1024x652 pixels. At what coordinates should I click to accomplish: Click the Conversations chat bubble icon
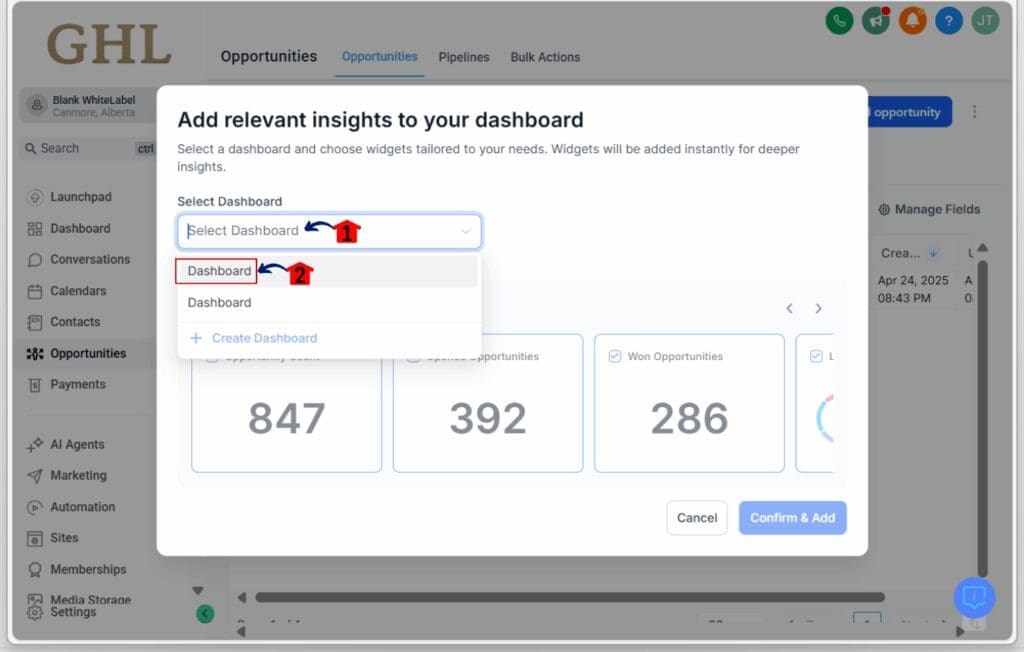coord(35,260)
